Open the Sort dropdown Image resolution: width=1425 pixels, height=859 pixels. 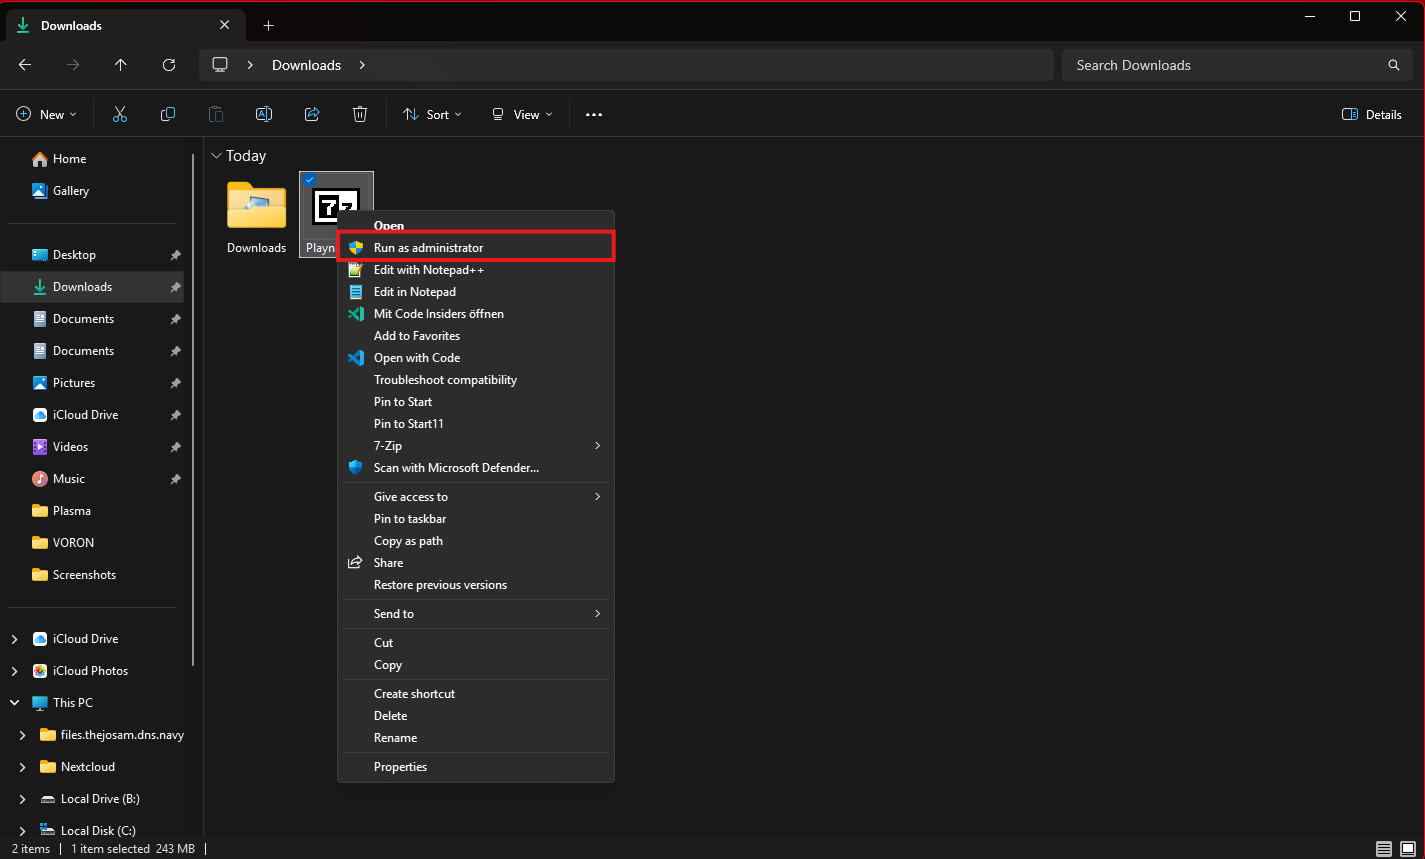click(431, 113)
